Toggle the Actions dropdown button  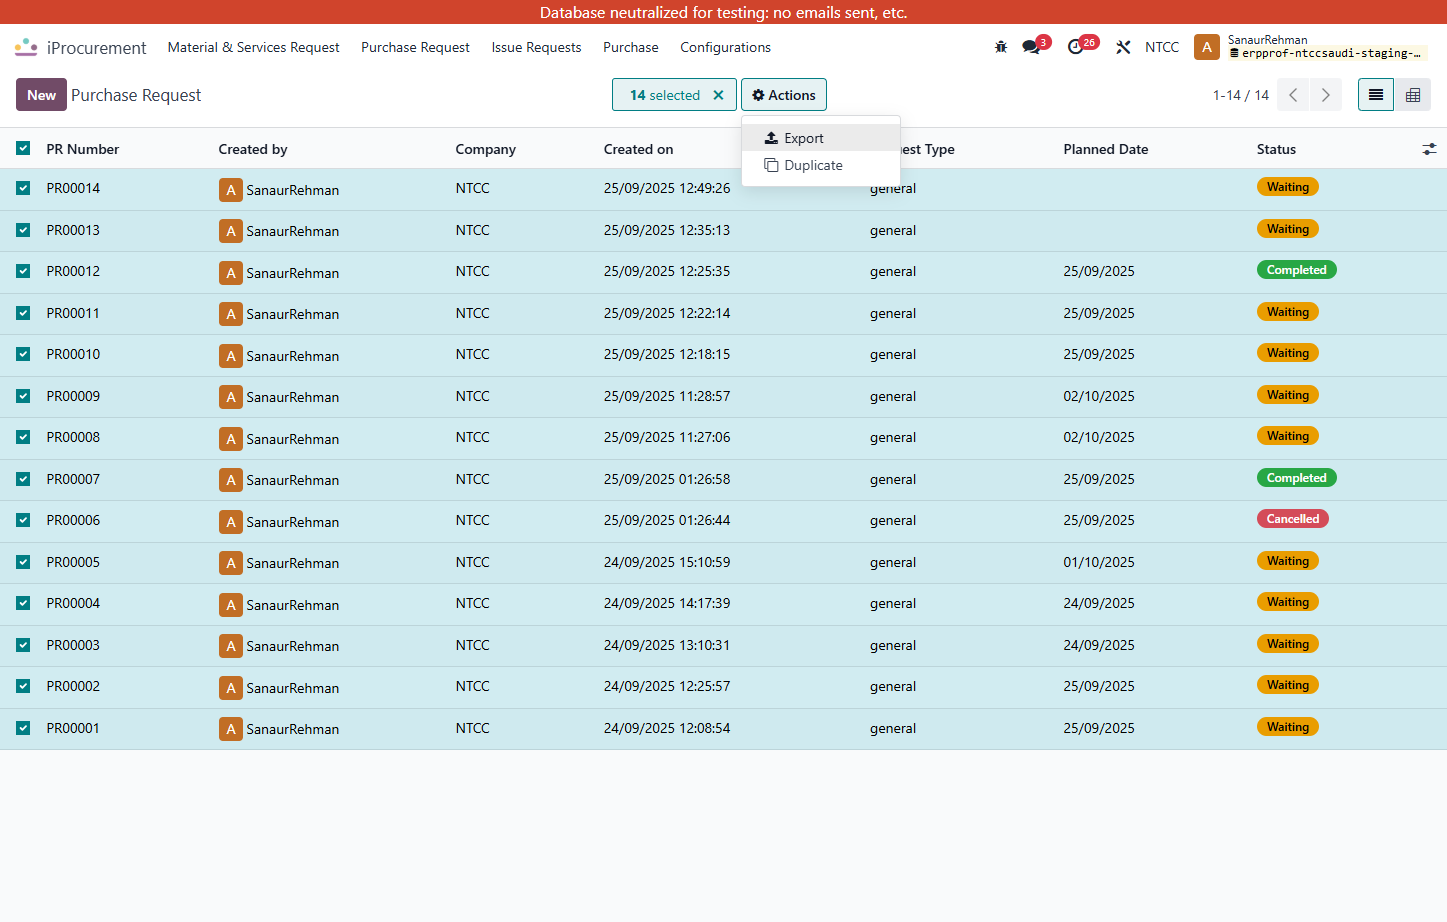point(784,95)
